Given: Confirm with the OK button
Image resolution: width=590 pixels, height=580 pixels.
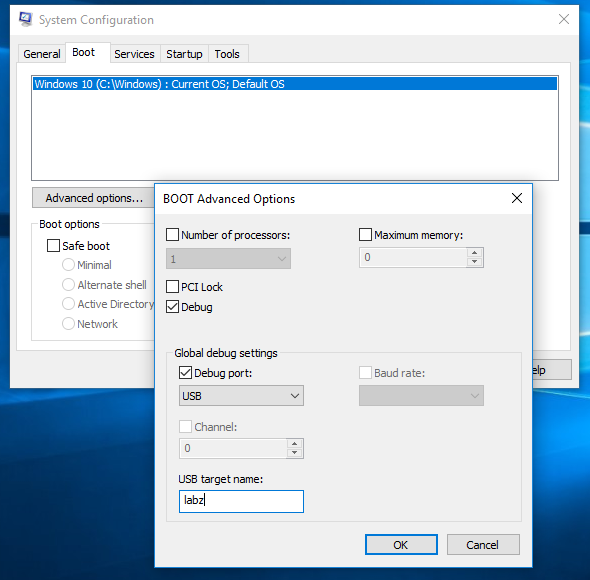Looking at the screenshot, I should click(x=401, y=545).
